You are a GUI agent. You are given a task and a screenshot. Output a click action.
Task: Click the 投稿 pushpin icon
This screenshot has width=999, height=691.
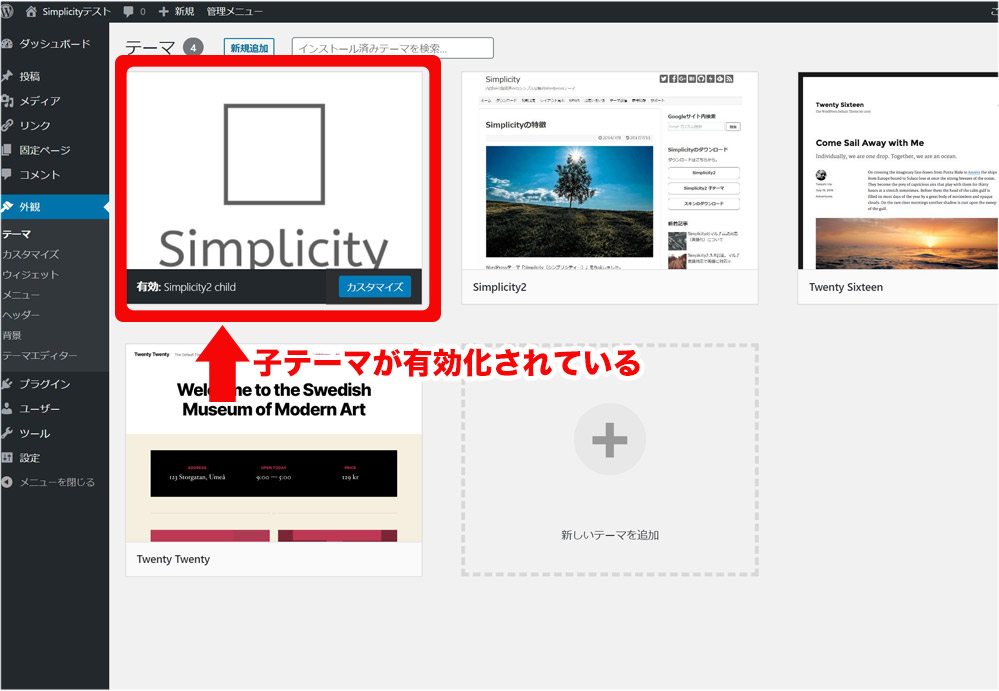(7, 76)
